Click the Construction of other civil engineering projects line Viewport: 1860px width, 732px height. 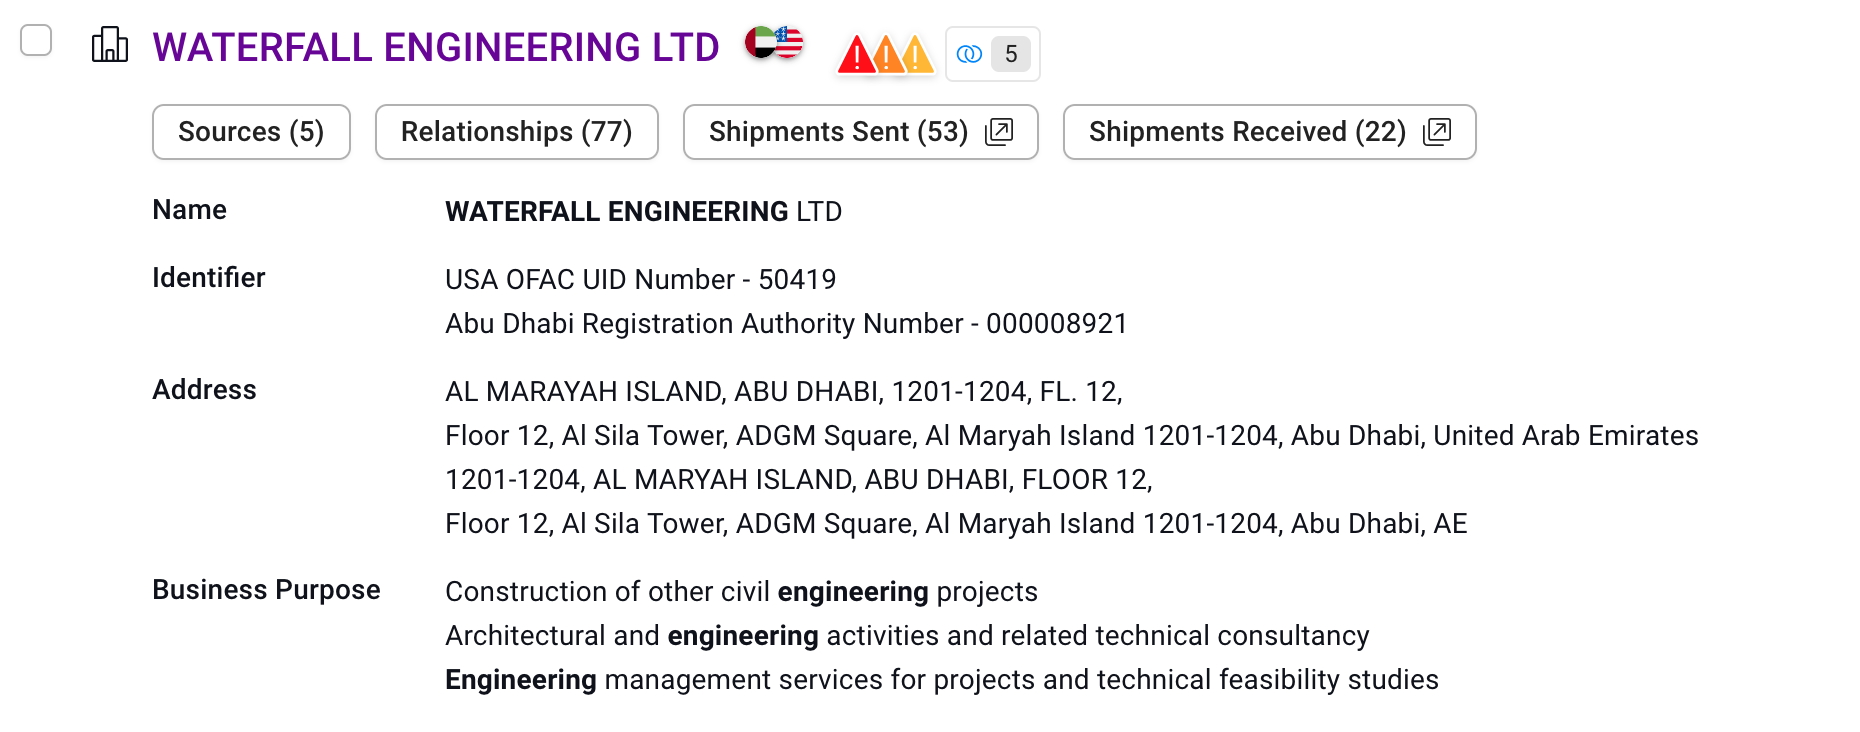tap(741, 592)
